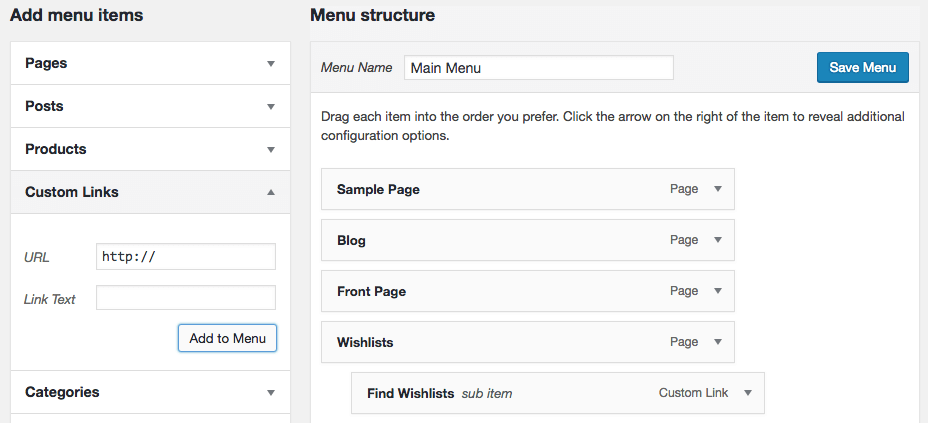This screenshot has width=928, height=423.
Task: Expand the Categories accordion arrow
Action: click(x=270, y=392)
